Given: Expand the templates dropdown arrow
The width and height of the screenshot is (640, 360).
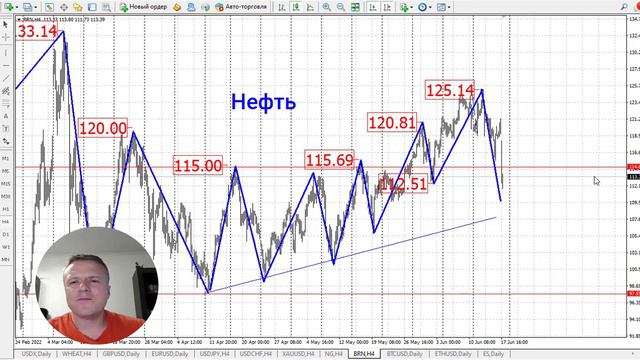Looking at the screenshot, I should click(x=449, y=7).
